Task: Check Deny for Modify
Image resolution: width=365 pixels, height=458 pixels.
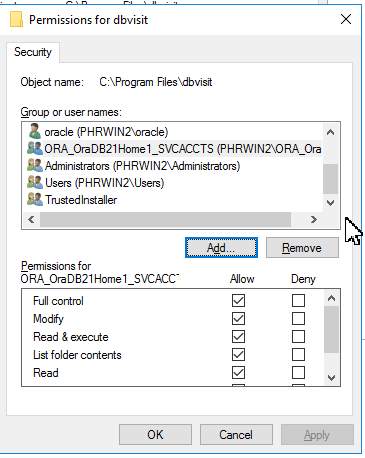Action: (x=298, y=318)
